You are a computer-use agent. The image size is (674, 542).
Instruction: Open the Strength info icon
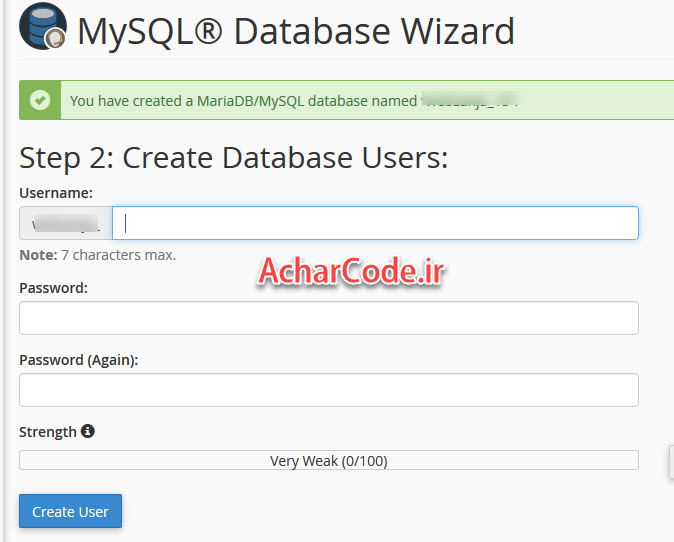[88, 431]
